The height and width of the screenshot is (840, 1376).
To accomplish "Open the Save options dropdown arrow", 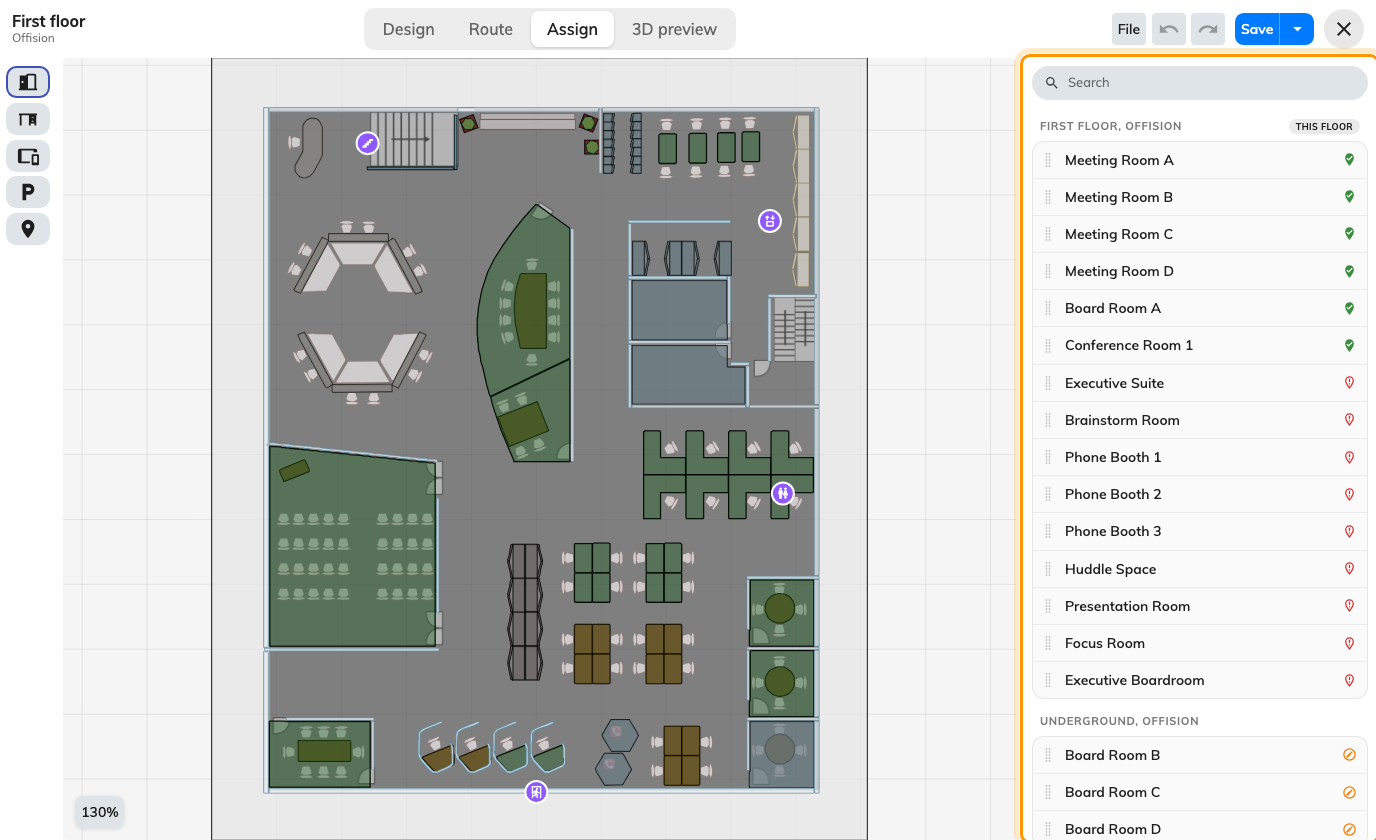I will tap(1297, 29).
